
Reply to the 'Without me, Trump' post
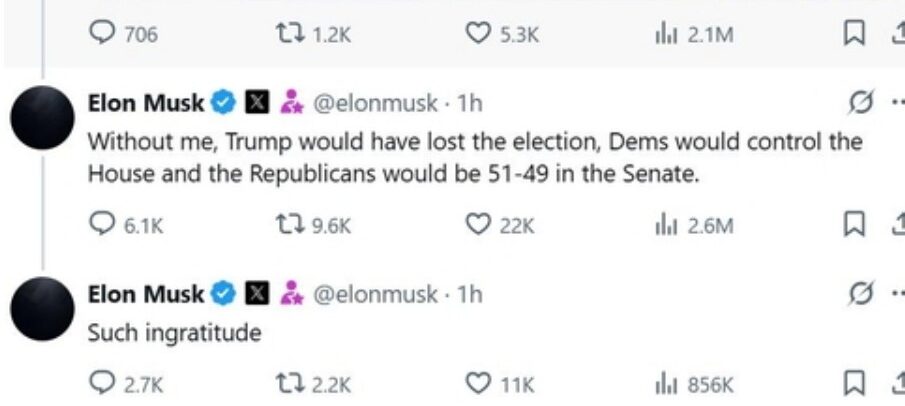coord(102,225)
